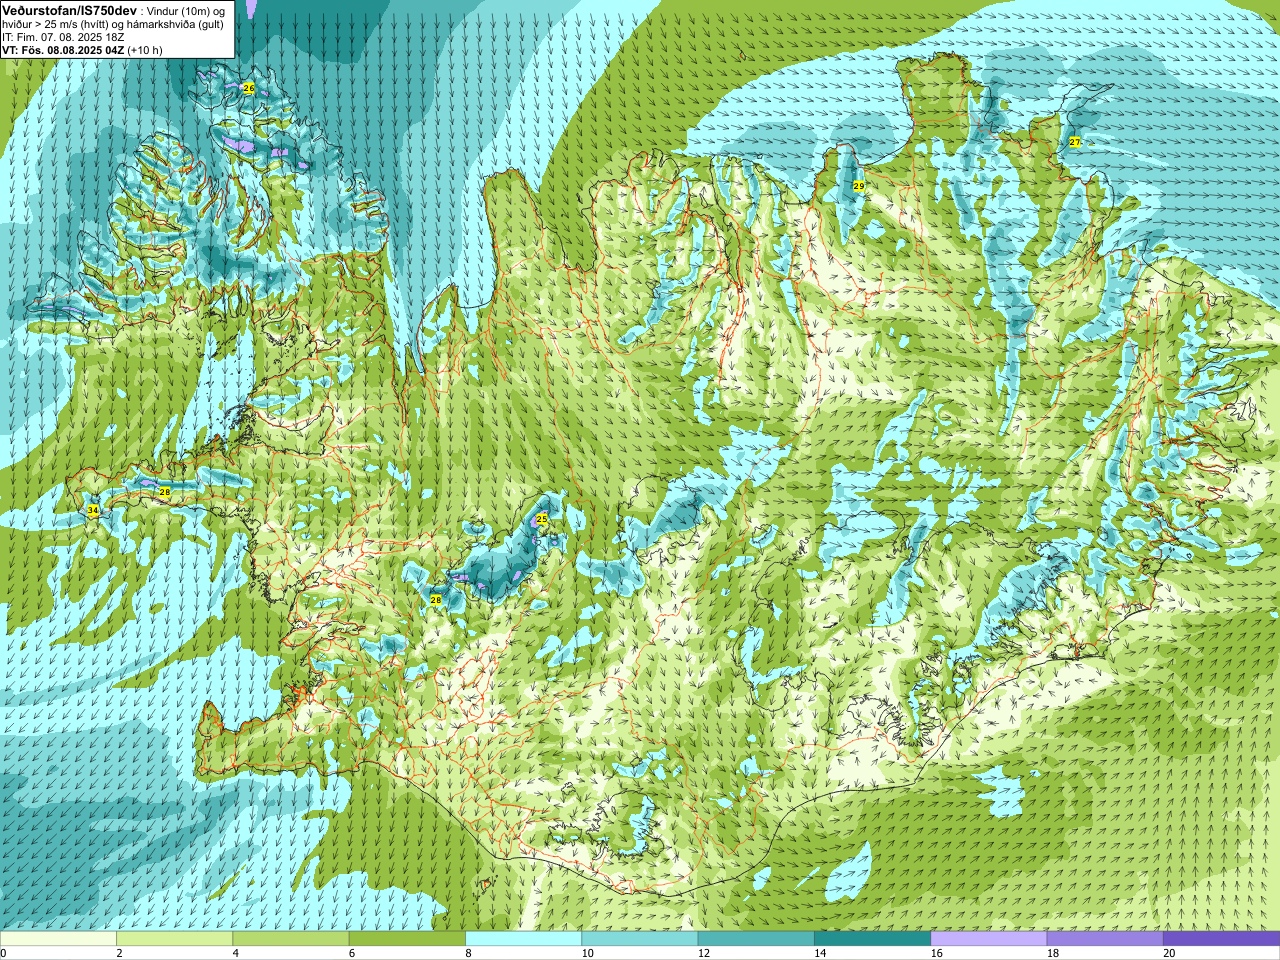Click the legend scale value 16
Image resolution: width=1280 pixels, height=960 pixels.
(936, 953)
